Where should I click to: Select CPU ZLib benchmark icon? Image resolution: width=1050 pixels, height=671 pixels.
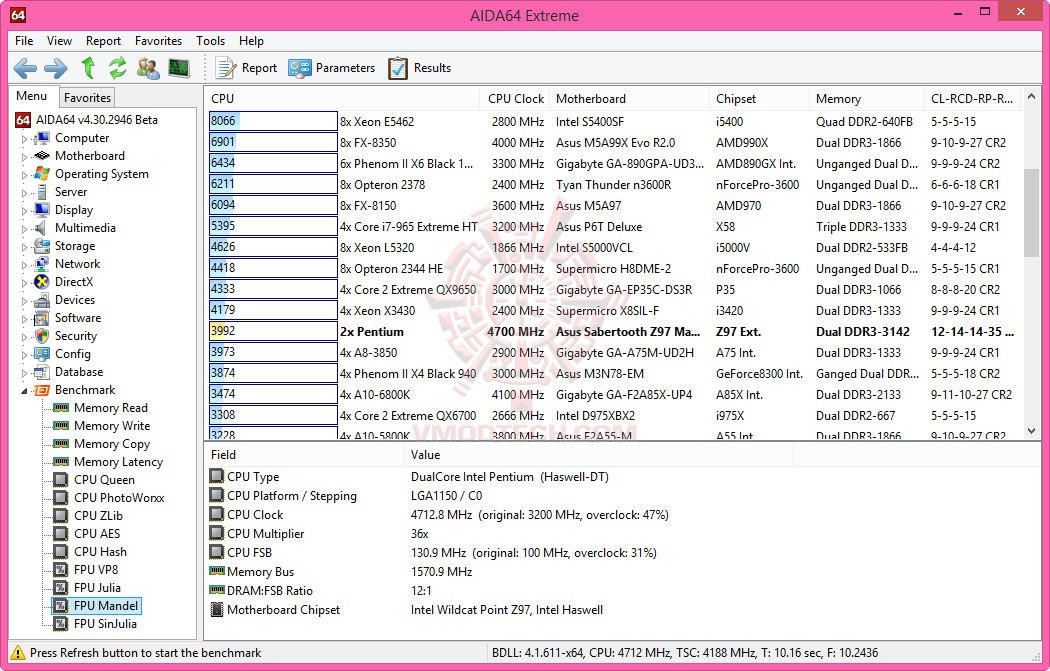[x=61, y=516]
